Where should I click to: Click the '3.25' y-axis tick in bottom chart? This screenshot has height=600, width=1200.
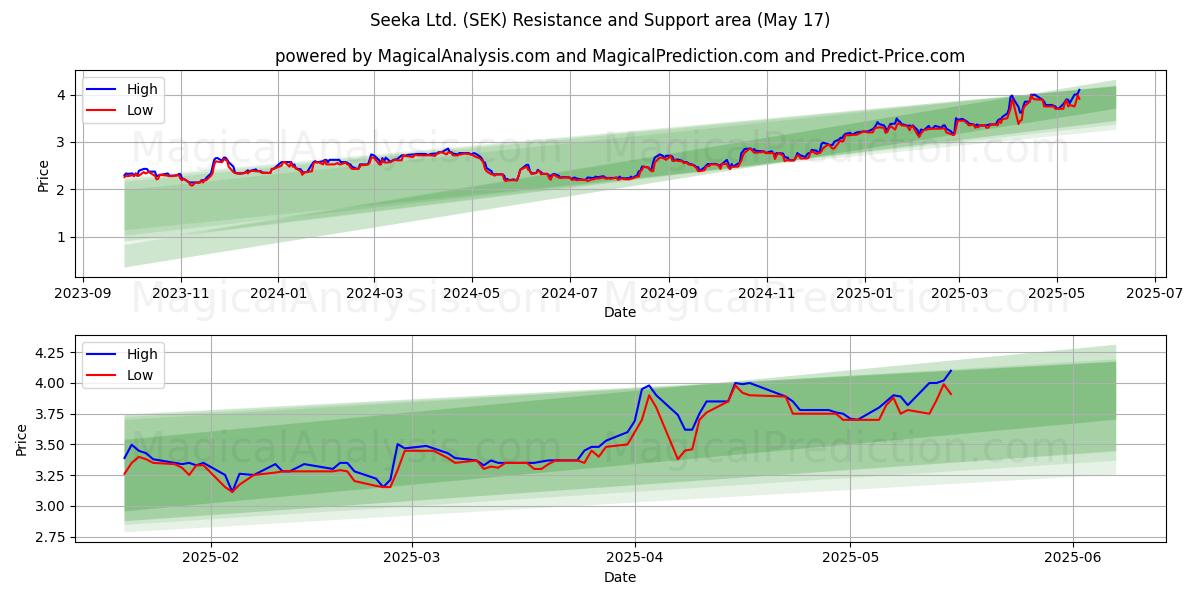[x=50, y=476]
